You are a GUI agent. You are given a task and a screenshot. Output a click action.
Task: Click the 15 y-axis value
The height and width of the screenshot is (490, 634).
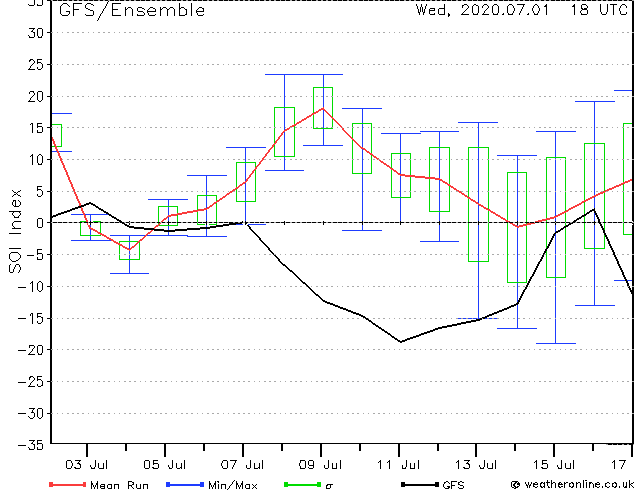coord(35,128)
